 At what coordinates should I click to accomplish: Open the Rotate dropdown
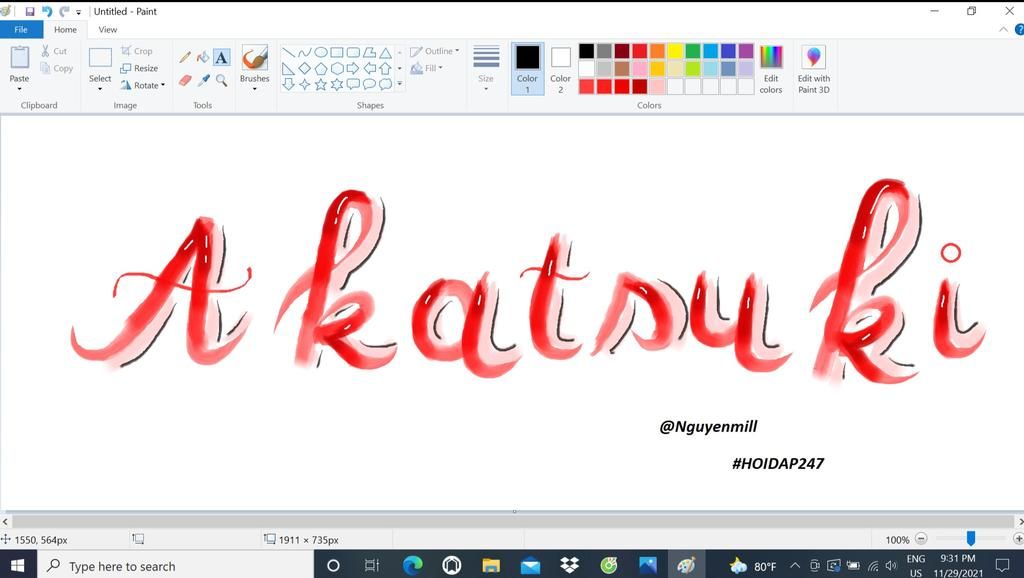142,85
